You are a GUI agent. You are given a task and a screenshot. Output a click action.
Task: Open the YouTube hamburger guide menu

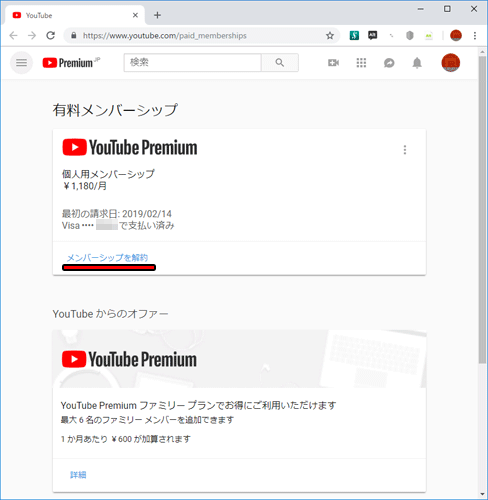click(x=21, y=63)
